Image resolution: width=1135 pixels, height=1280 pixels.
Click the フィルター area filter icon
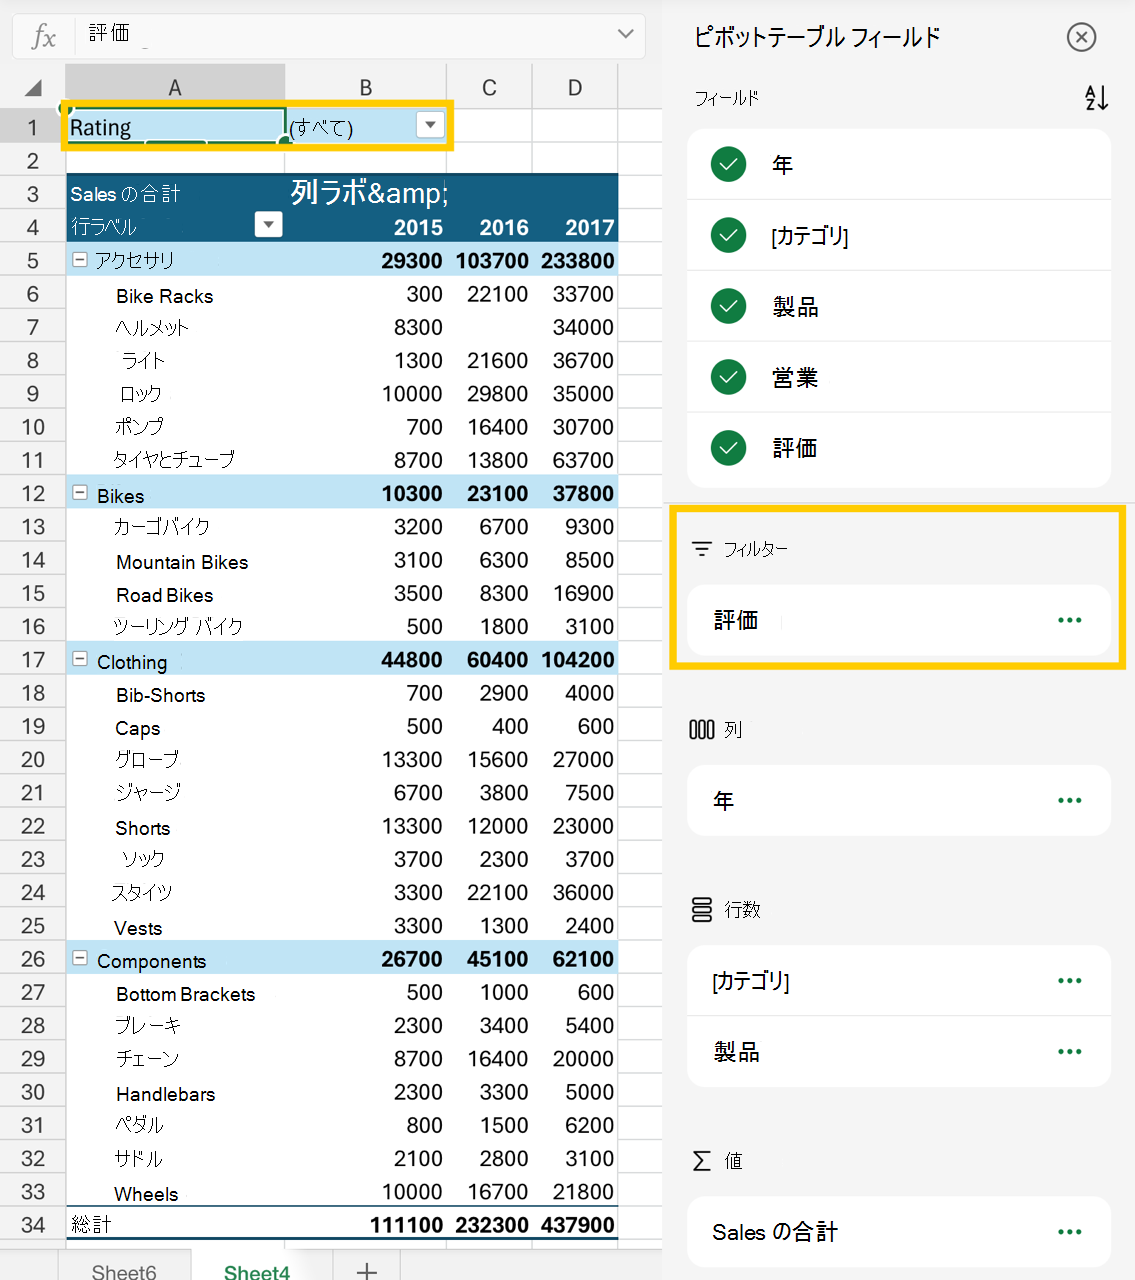[702, 549]
